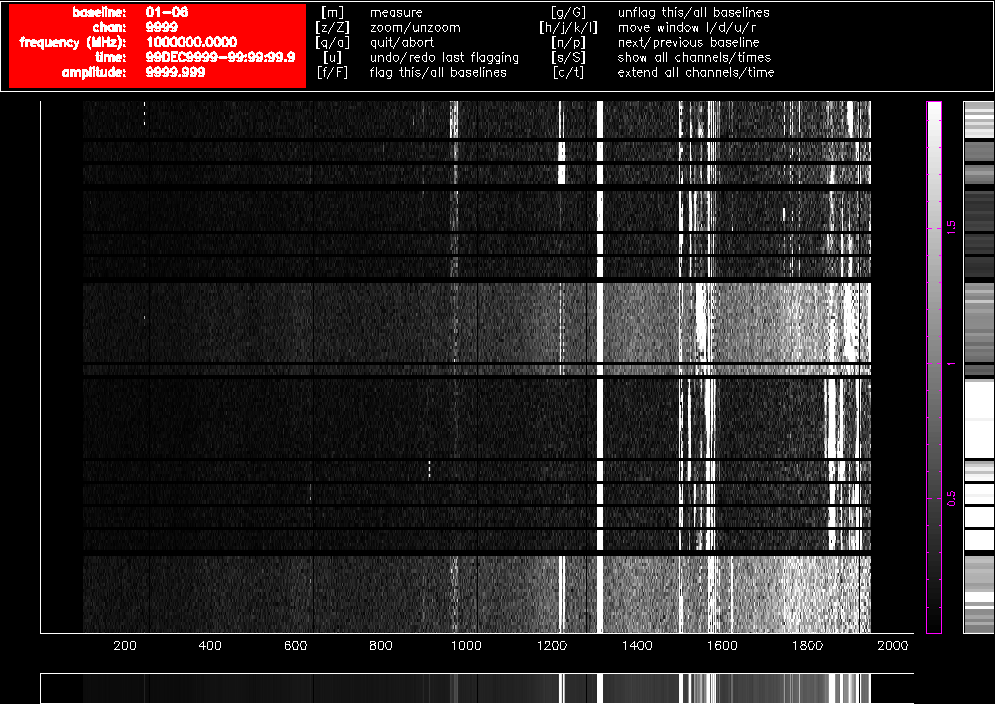
Task: Click the baseline 01-06 readout
Action: pyautogui.click(x=166, y=13)
